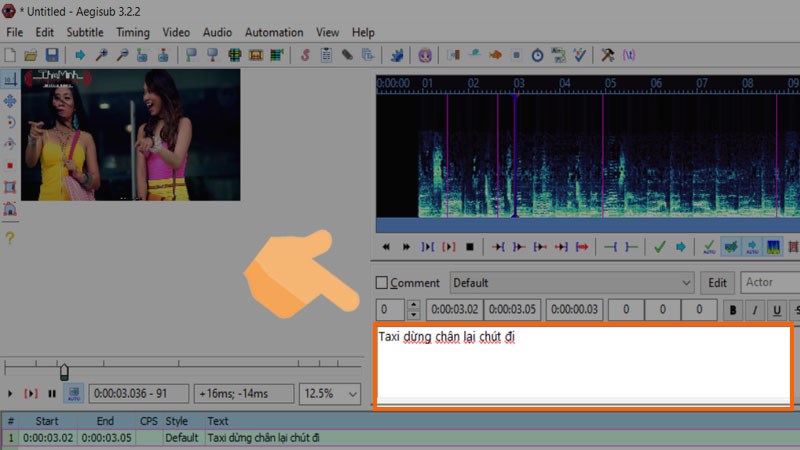The image size is (800, 450).
Task: Open Shift Times tool icon
Action: tap(453, 55)
